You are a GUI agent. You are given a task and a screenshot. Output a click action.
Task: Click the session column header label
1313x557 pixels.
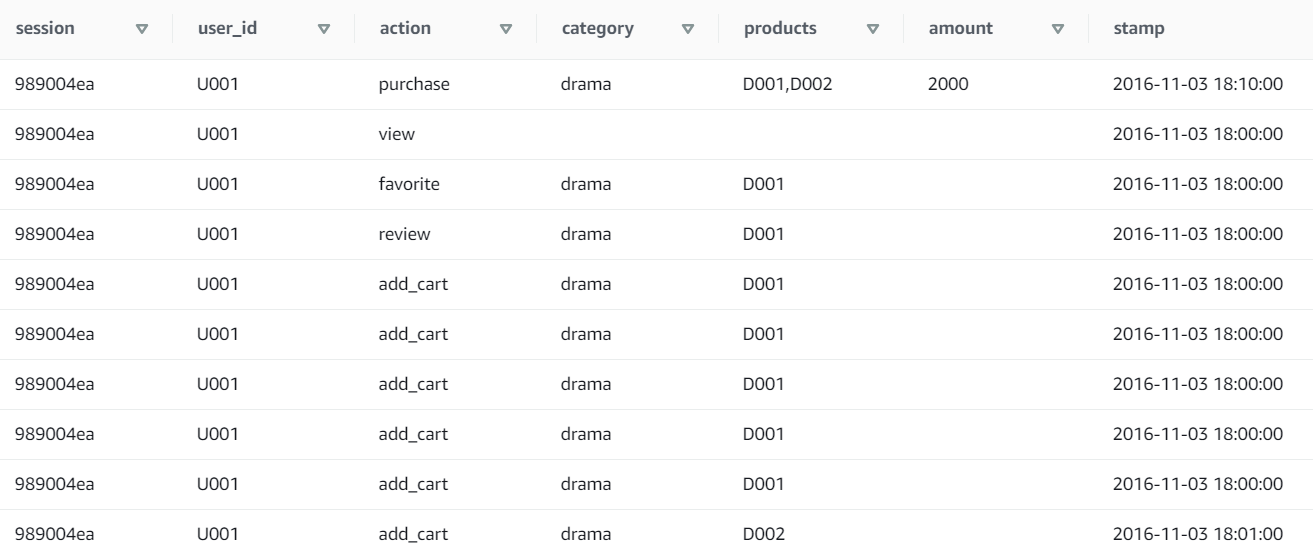(45, 29)
